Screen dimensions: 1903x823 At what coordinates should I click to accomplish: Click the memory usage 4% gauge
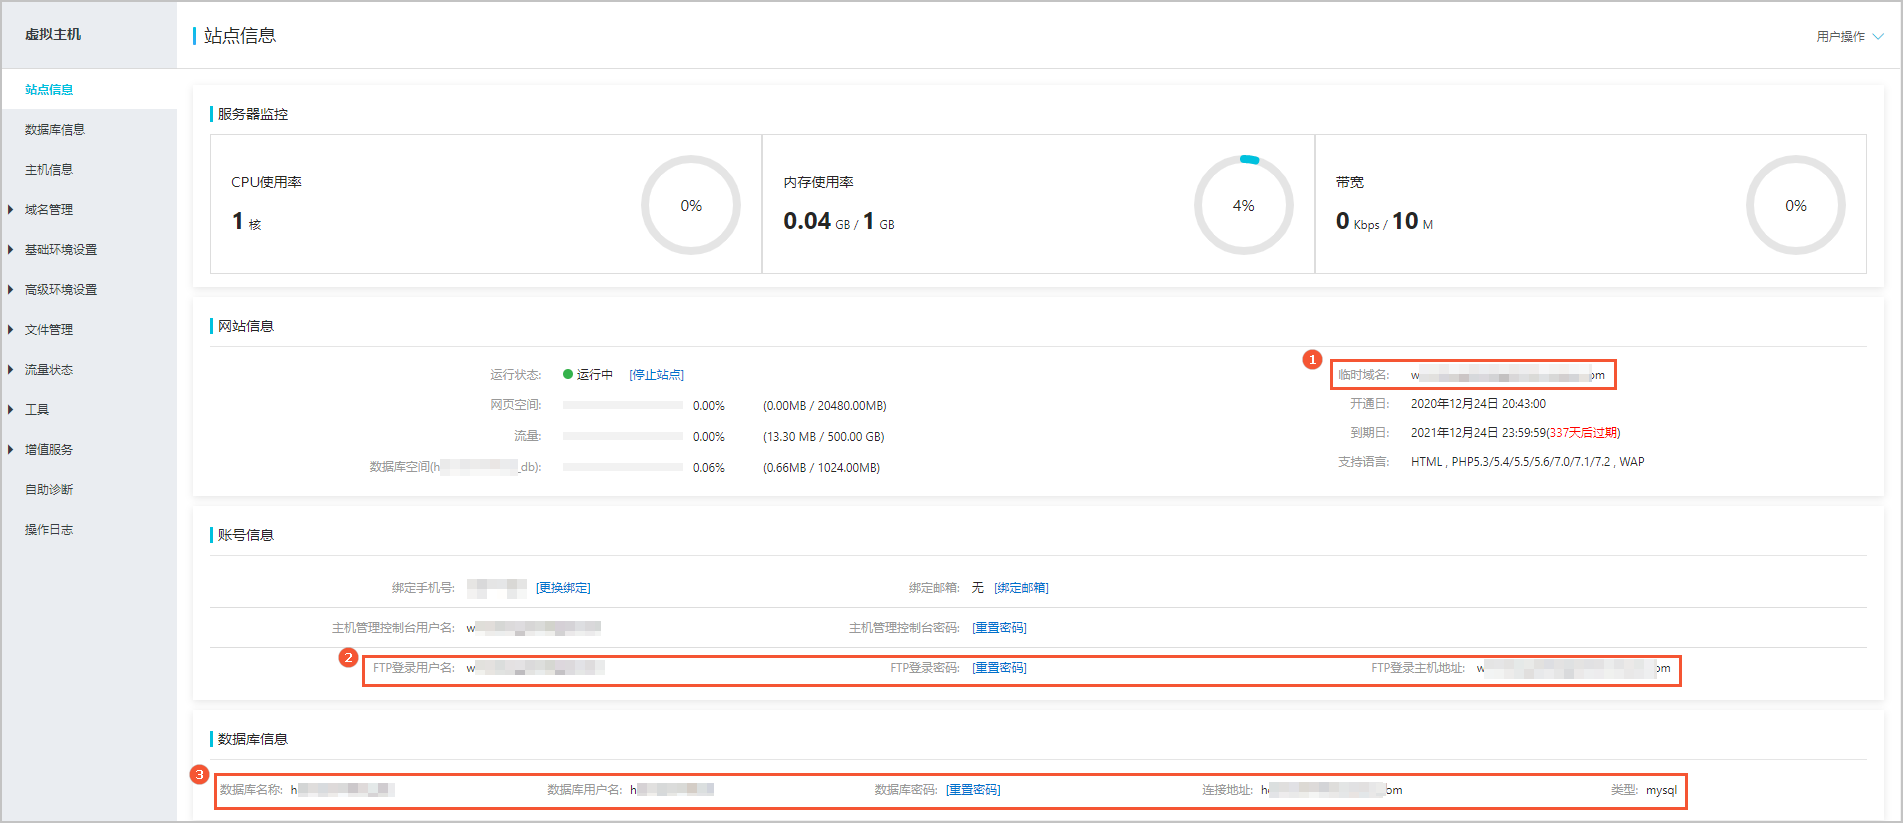pyautogui.click(x=1243, y=205)
